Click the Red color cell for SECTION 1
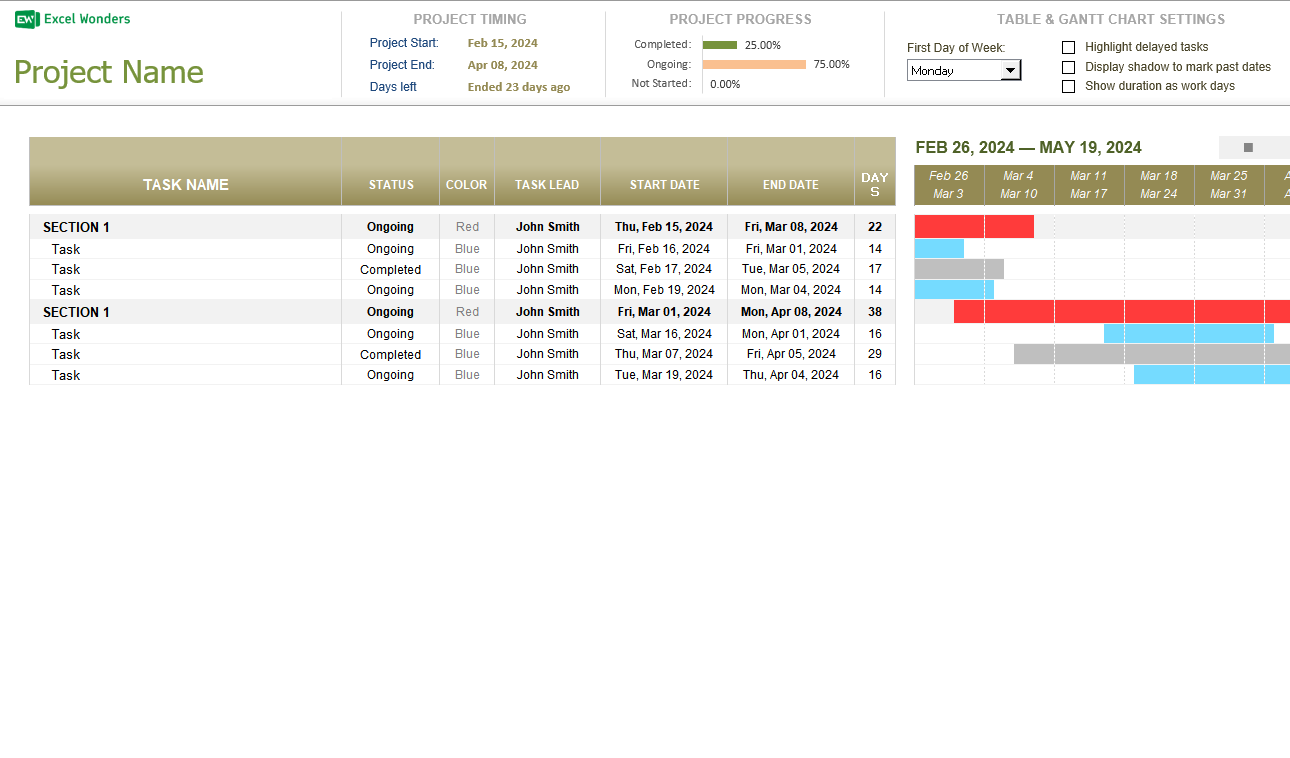This screenshot has width=1290, height=758. point(466,227)
